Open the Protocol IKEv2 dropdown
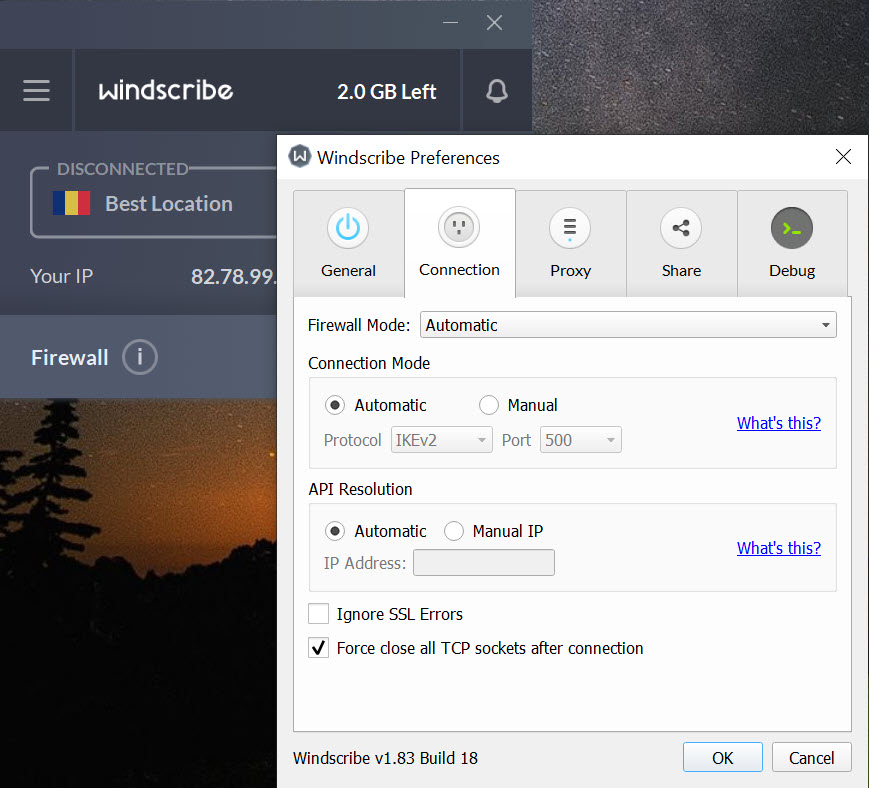The width and height of the screenshot is (869, 788). [x=441, y=440]
